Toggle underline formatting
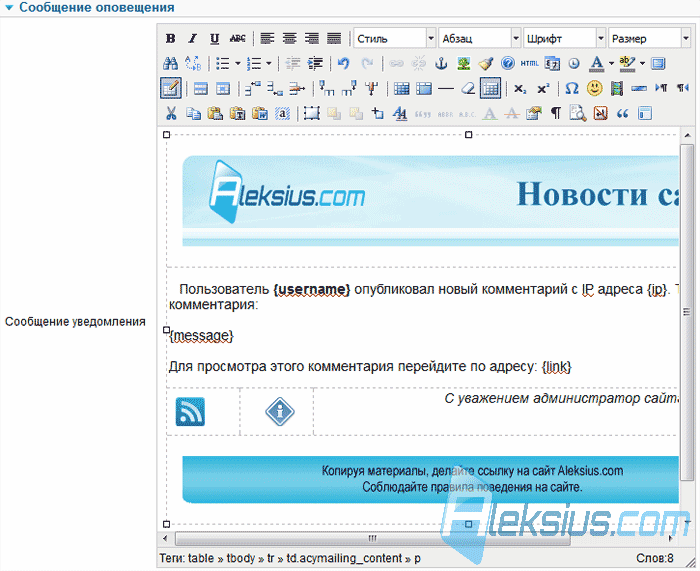This screenshot has height=571, width=700. [x=215, y=38]
